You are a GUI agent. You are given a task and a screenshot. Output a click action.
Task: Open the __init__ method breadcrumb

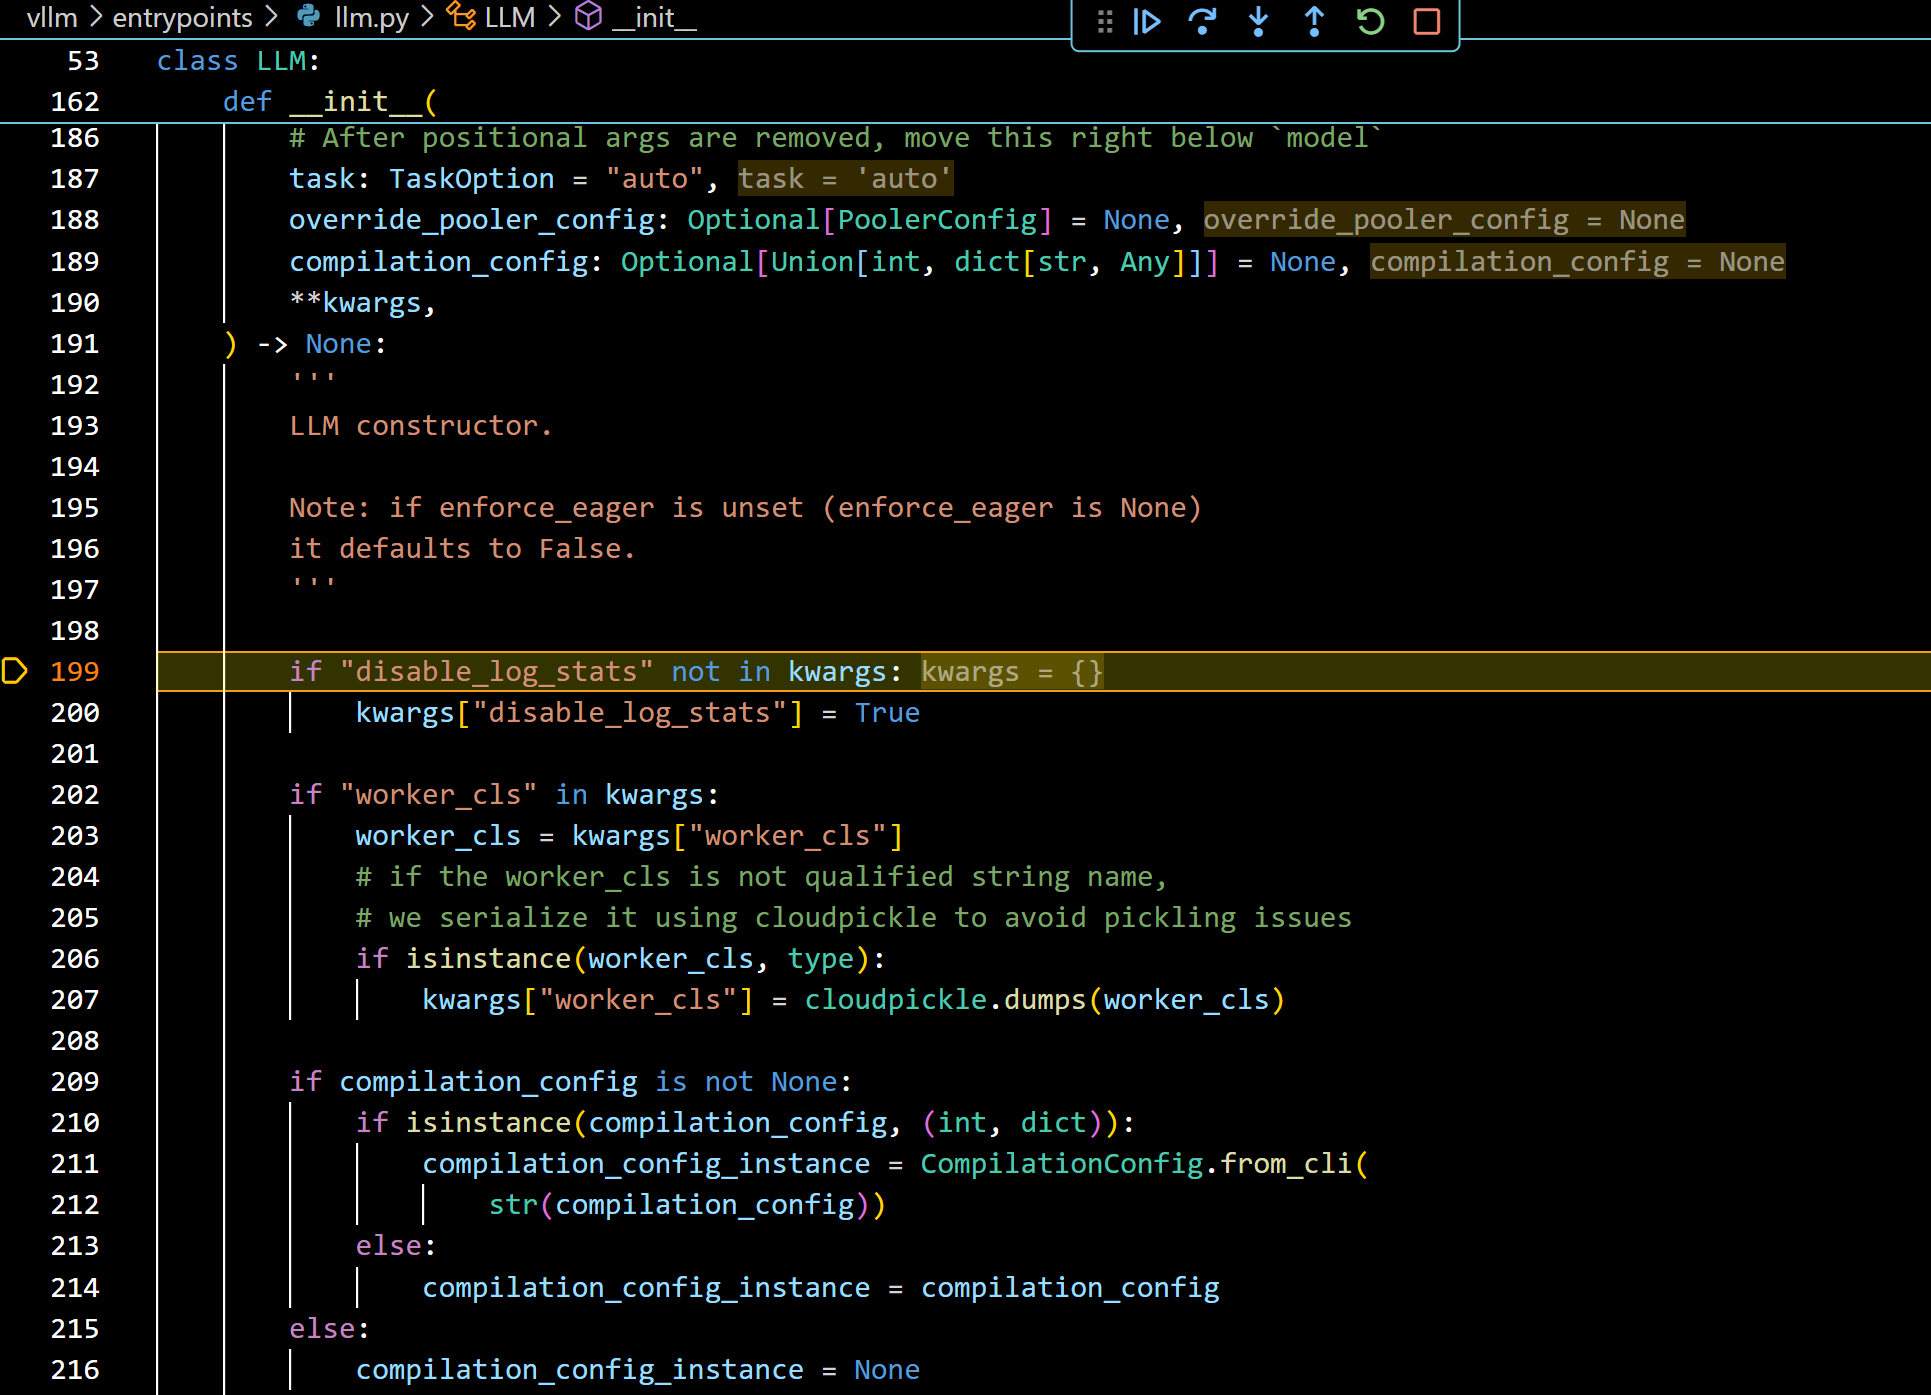[654, 17]
